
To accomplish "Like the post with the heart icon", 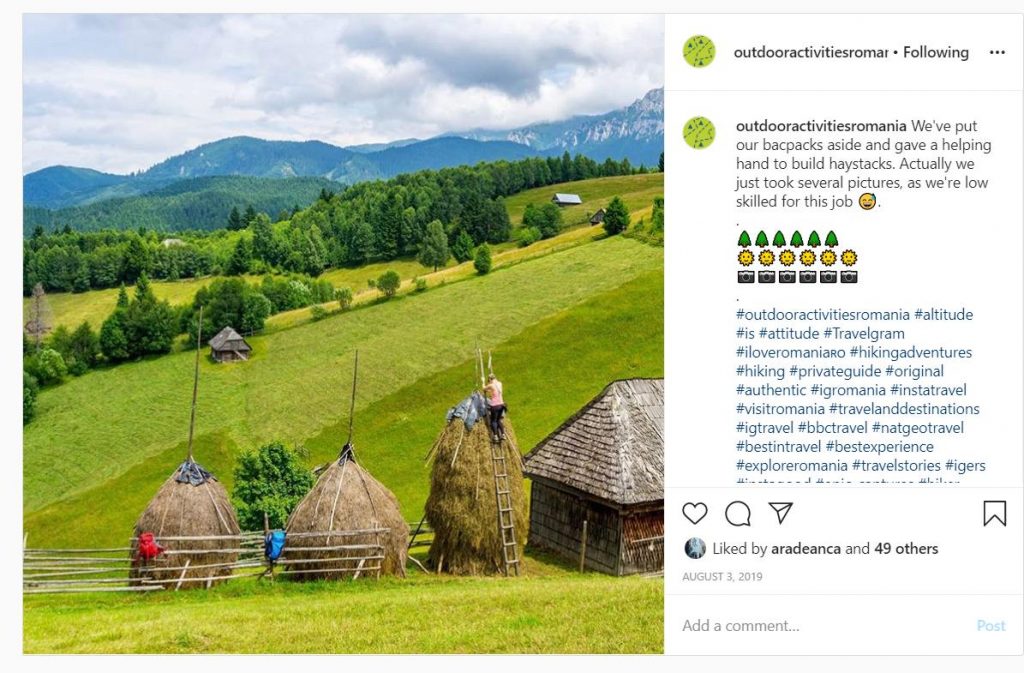I will point(695,514).
